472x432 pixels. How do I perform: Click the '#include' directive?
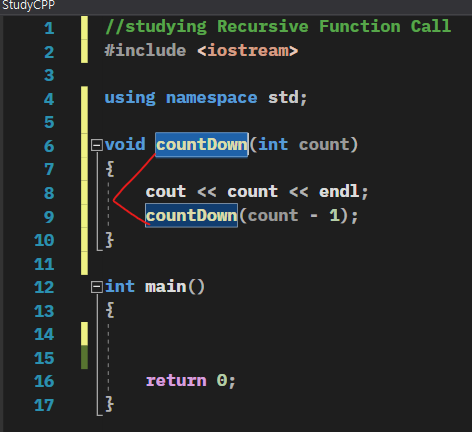click(145, 50)
